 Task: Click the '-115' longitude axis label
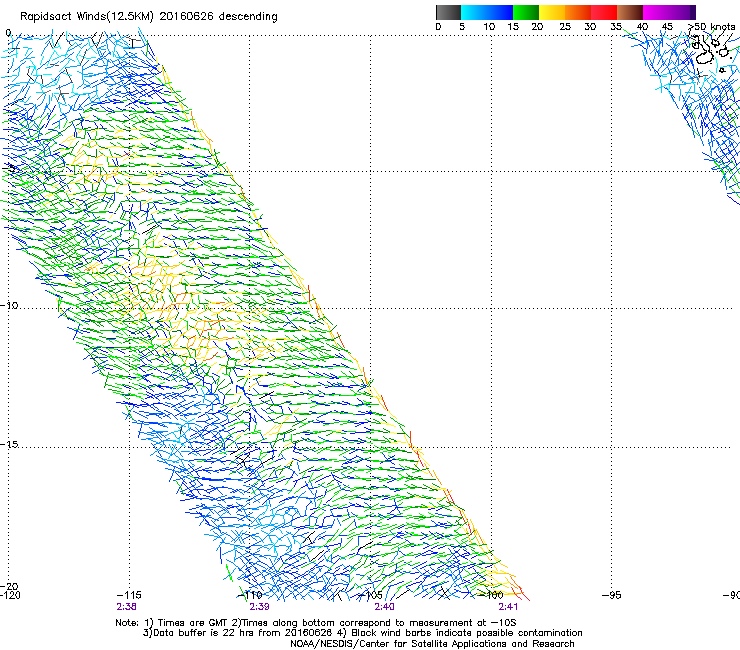(128, 595)
